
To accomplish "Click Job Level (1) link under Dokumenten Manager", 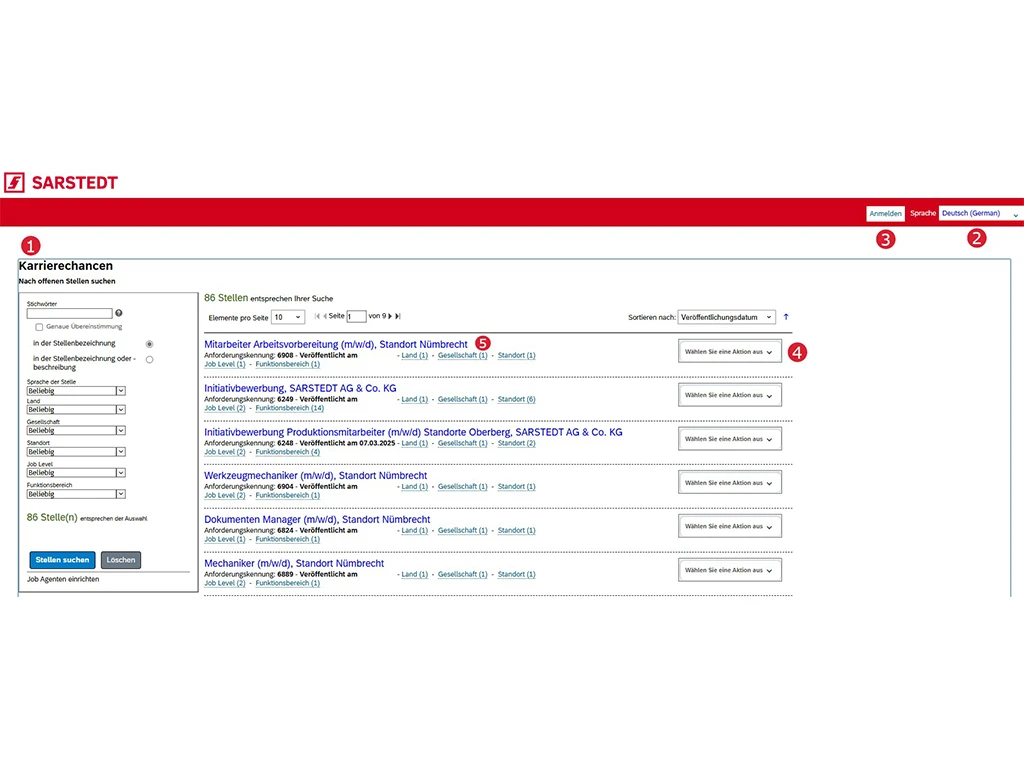I will tap(225, 539).
